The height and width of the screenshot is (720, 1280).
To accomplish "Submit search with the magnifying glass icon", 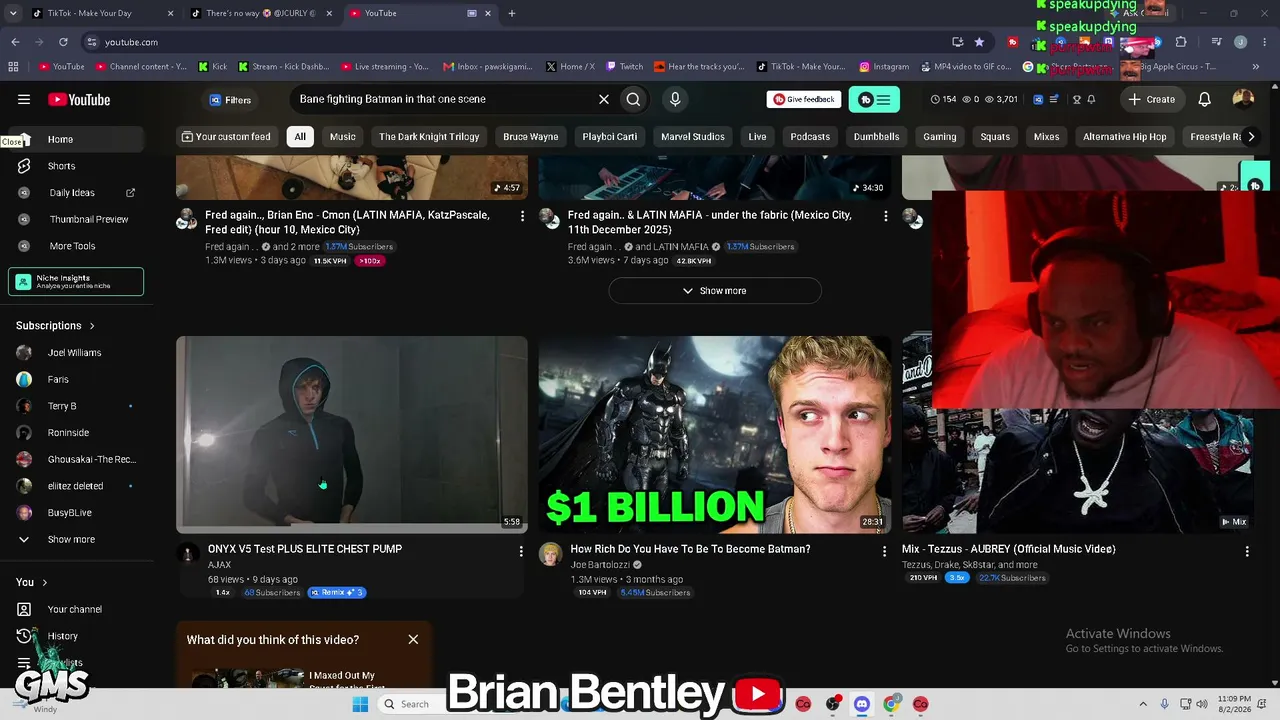I will pos(633,99).
